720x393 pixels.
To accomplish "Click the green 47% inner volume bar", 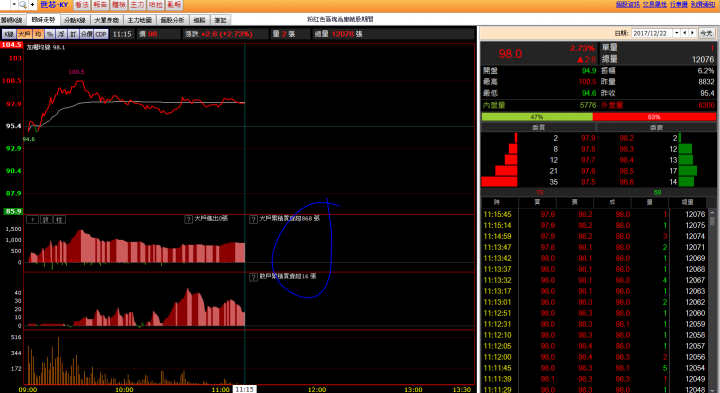I will [x=537, y=117].
